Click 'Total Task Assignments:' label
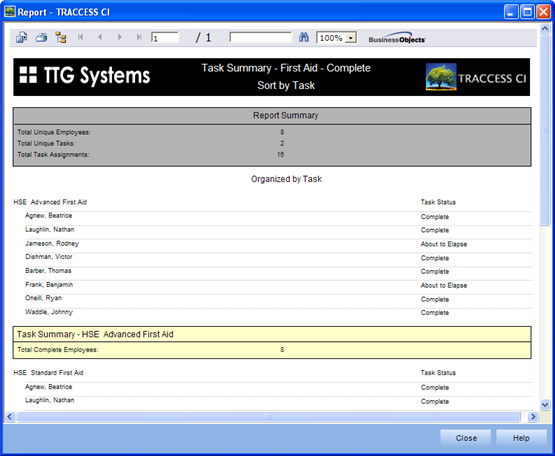The image size is (555, 456). 53,155
